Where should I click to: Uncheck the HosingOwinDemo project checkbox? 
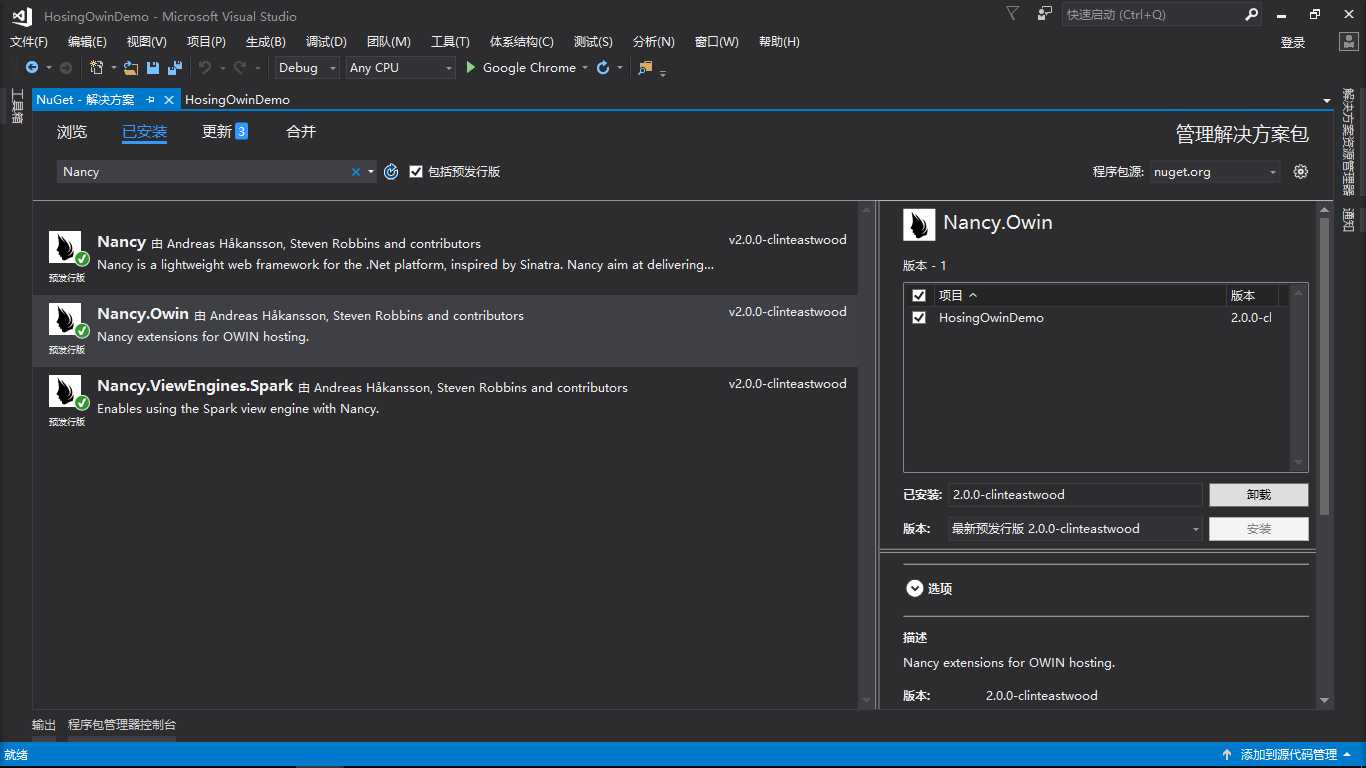[919, 317]
